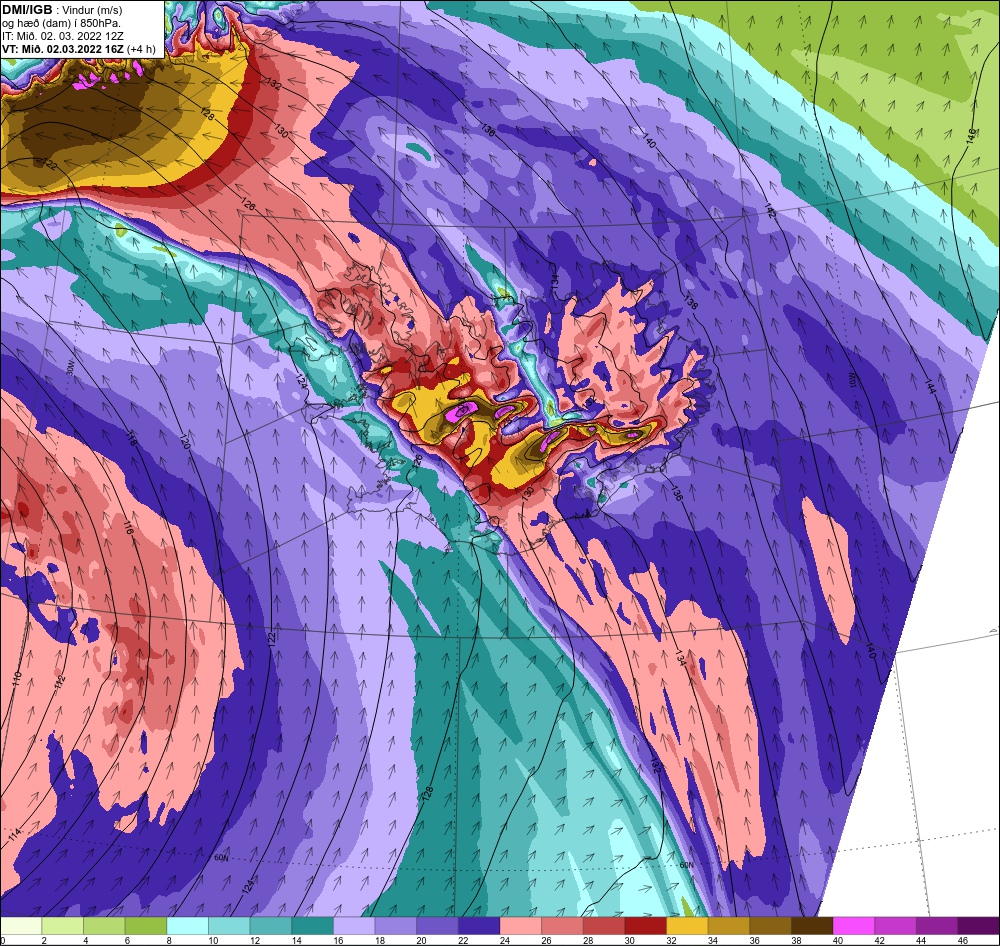Select the legend swatch between 10 and 12

[229, 926]
